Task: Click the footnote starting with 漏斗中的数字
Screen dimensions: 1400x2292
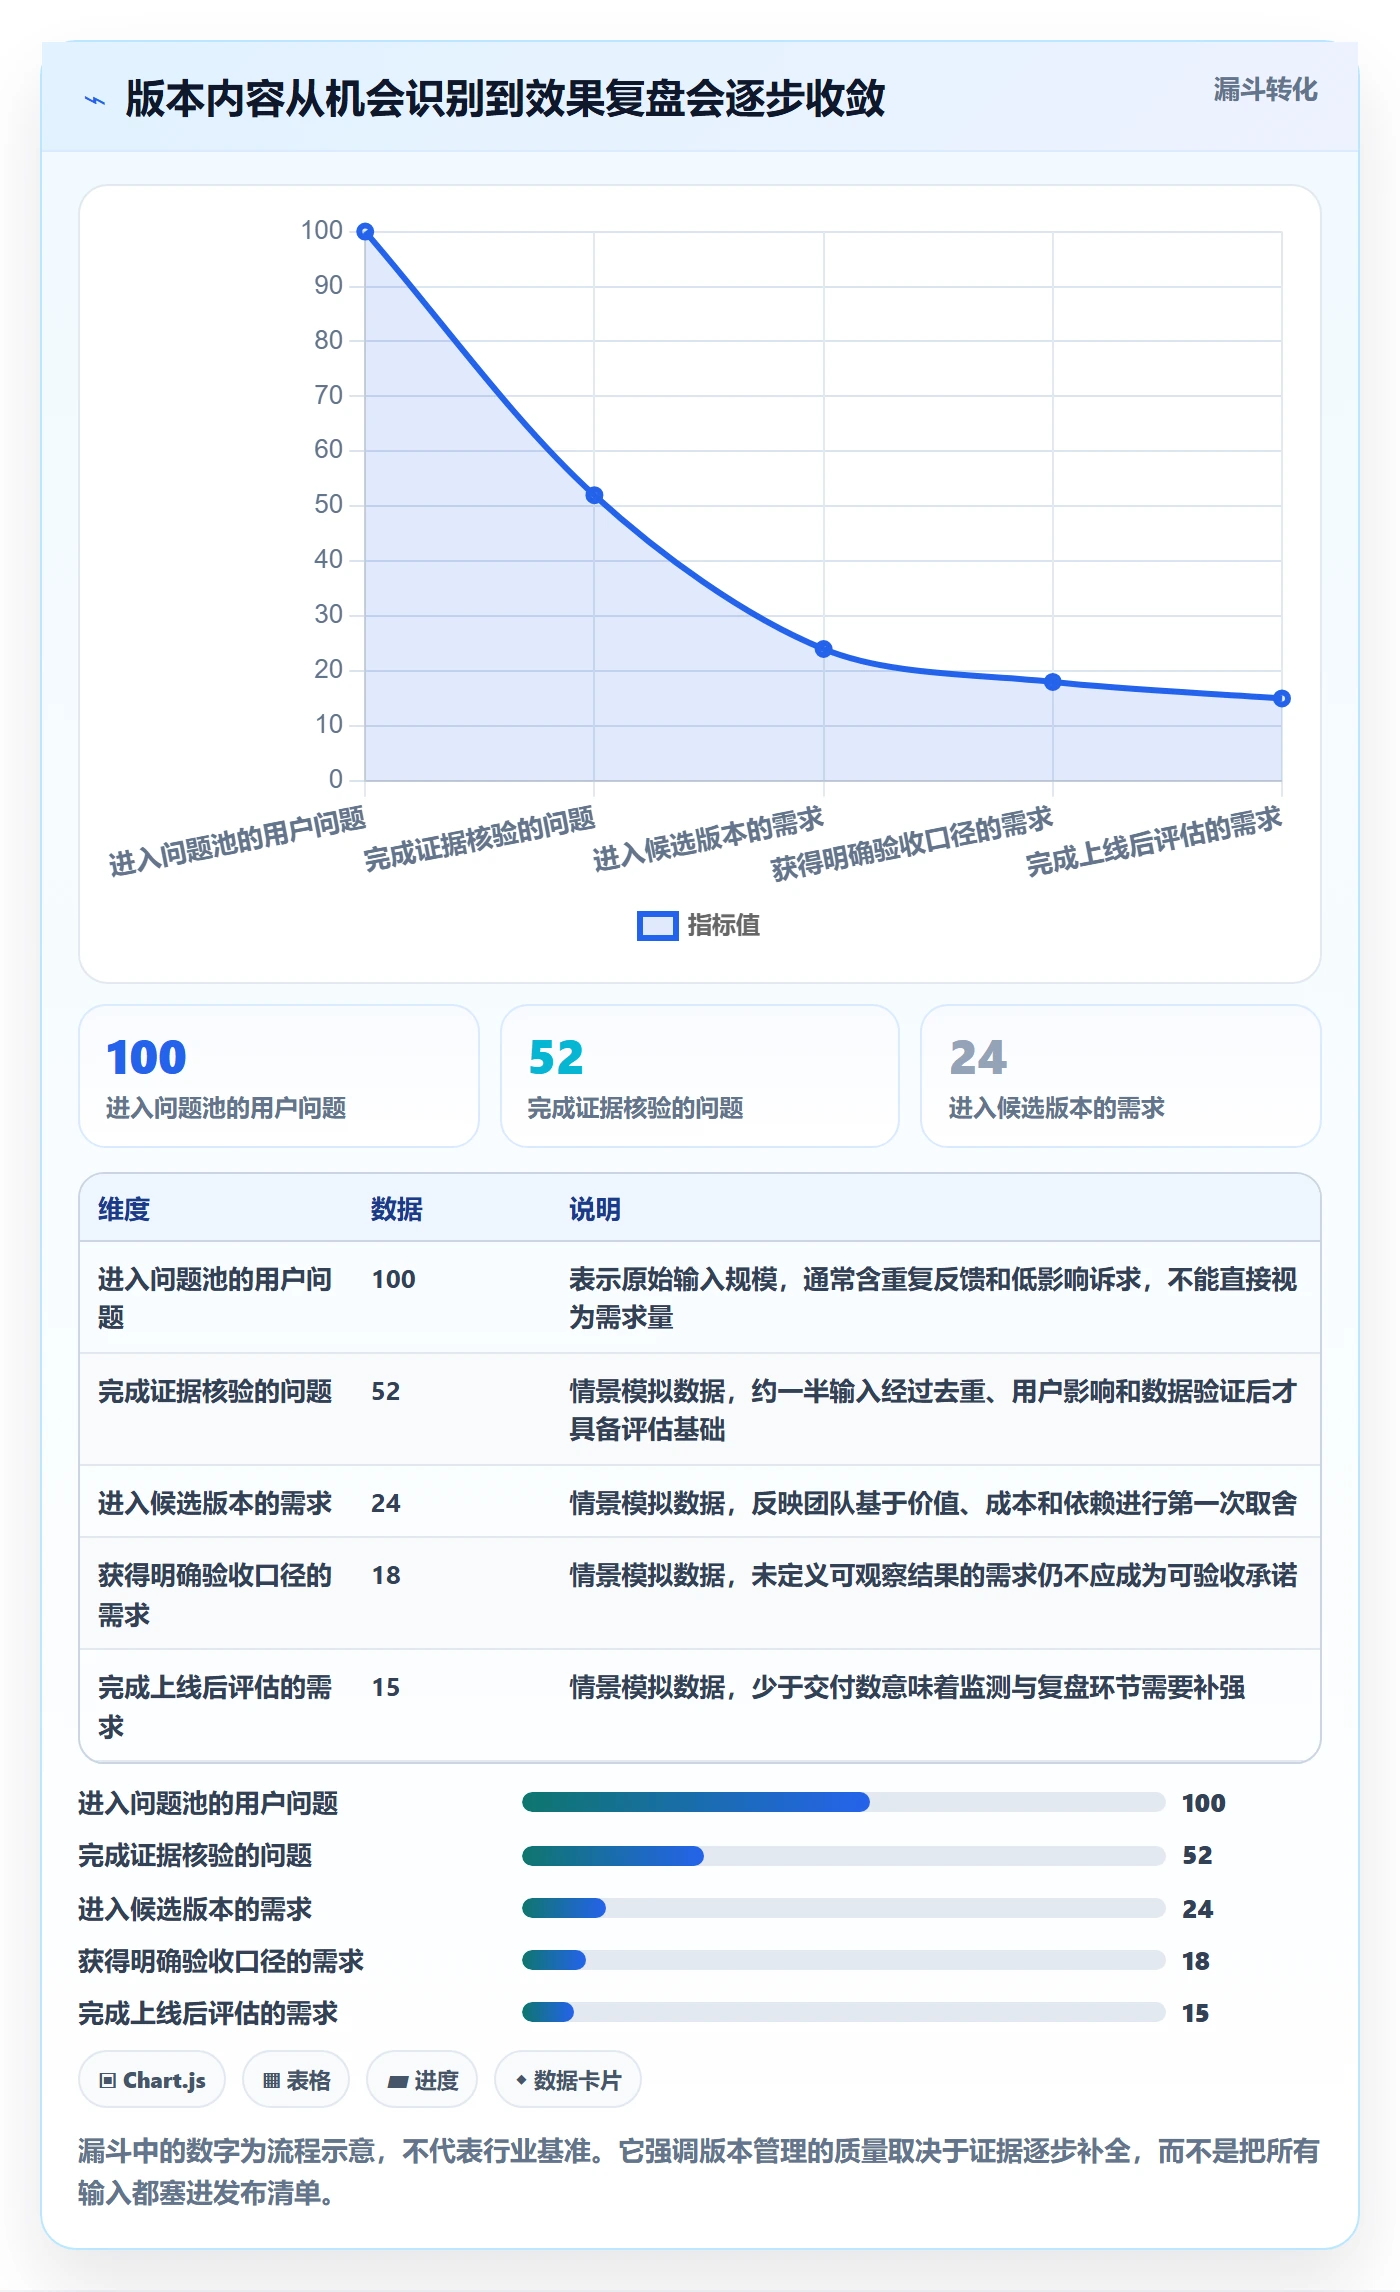Action: click(699, 2172)
